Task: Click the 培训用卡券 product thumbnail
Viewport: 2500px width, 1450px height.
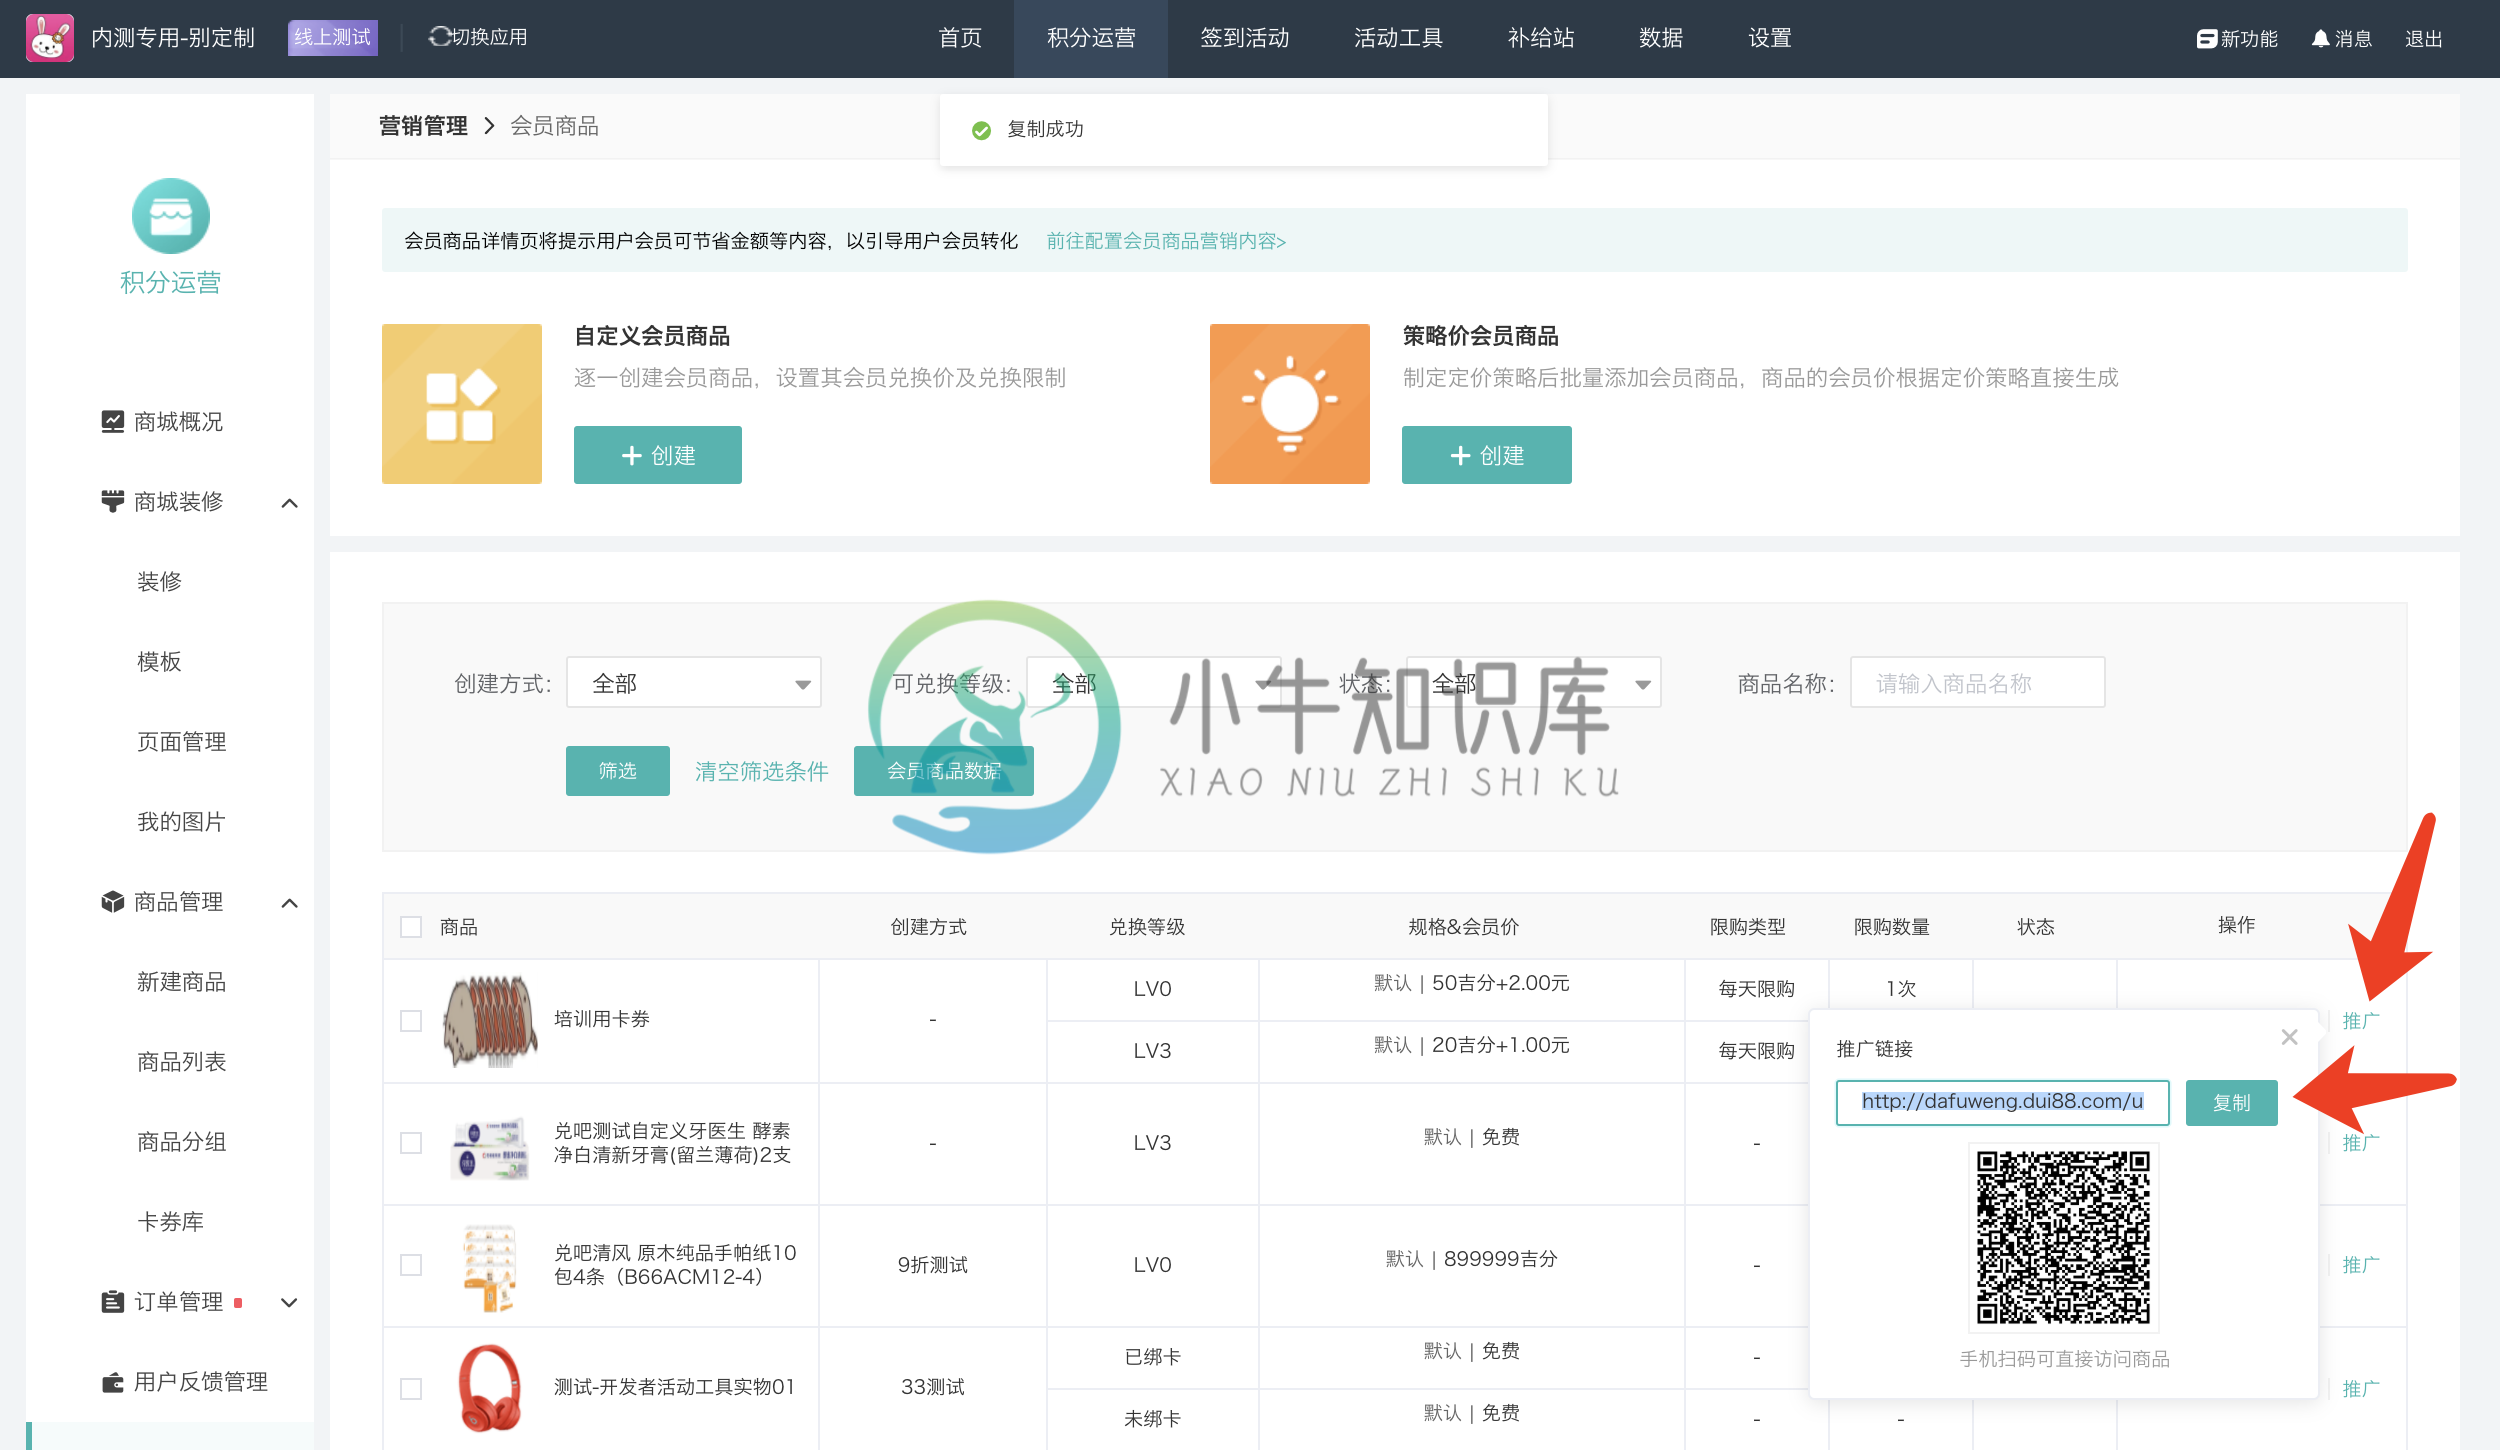Action: tap(490, 1021)
